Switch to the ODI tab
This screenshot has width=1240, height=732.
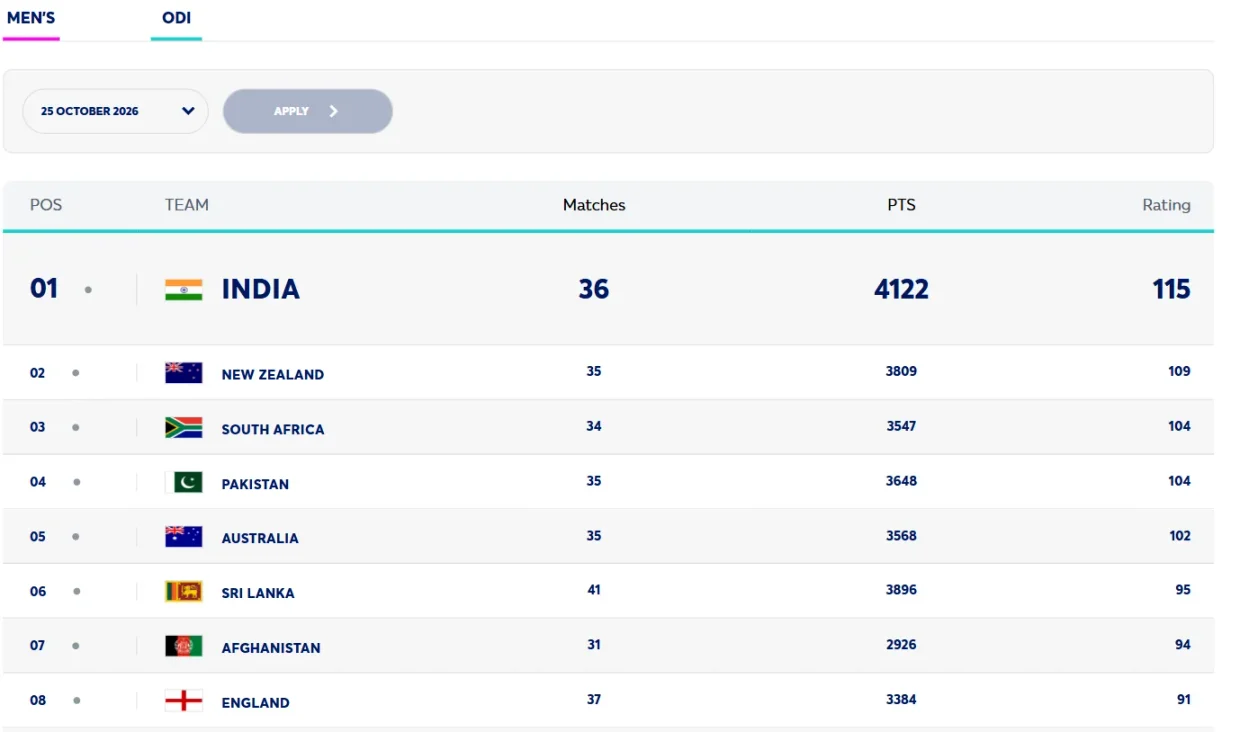176,18
